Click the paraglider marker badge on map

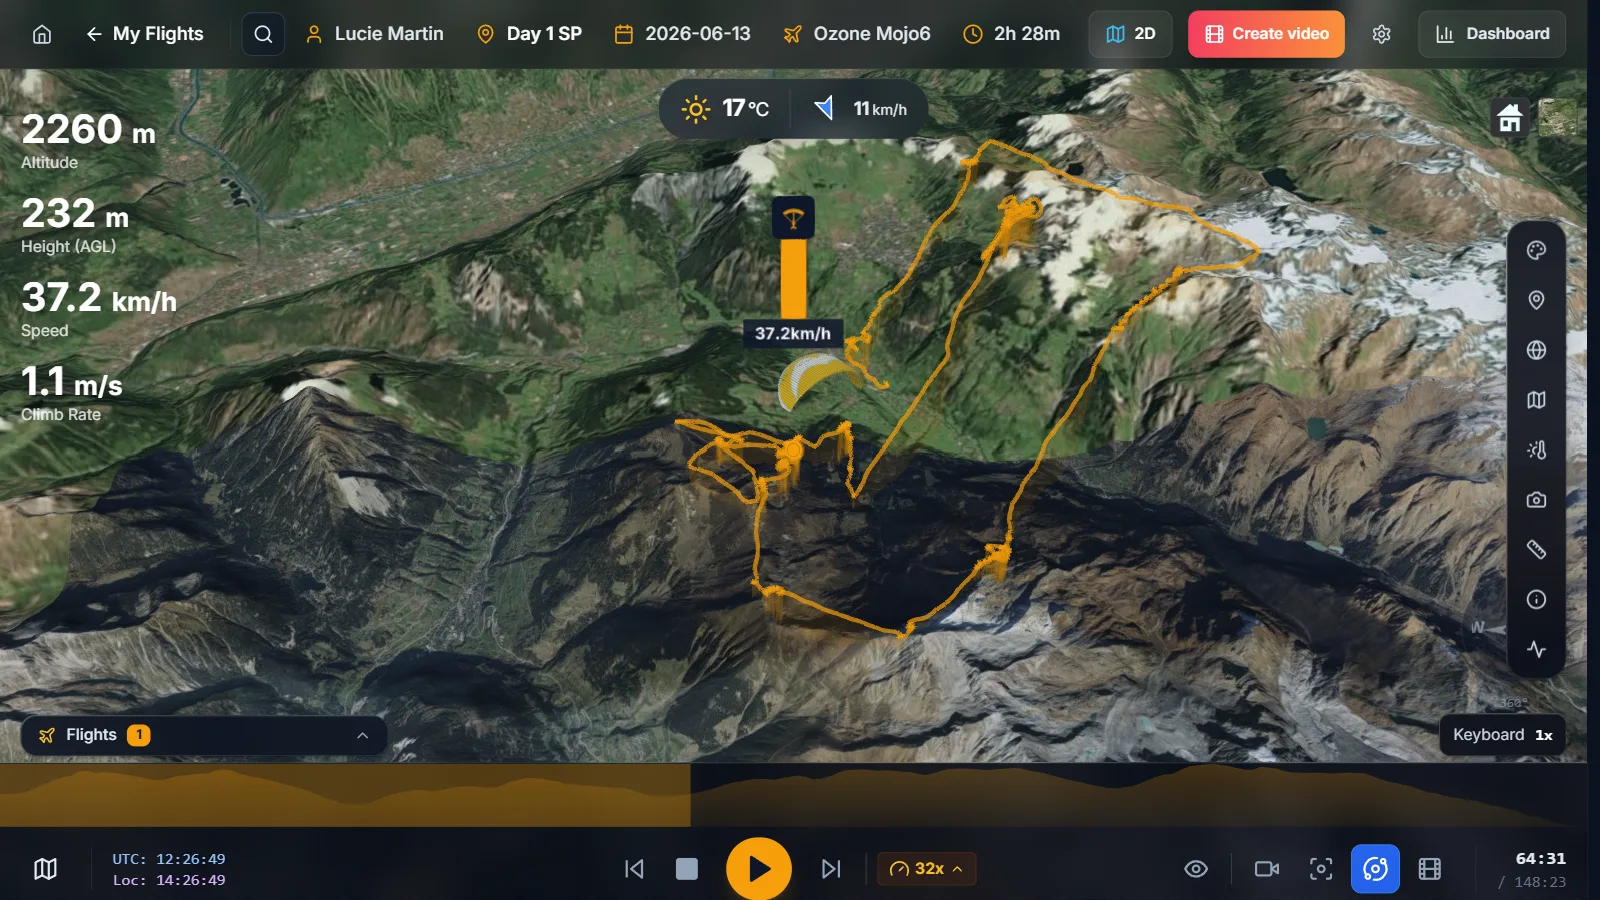[x=793, y=218]
